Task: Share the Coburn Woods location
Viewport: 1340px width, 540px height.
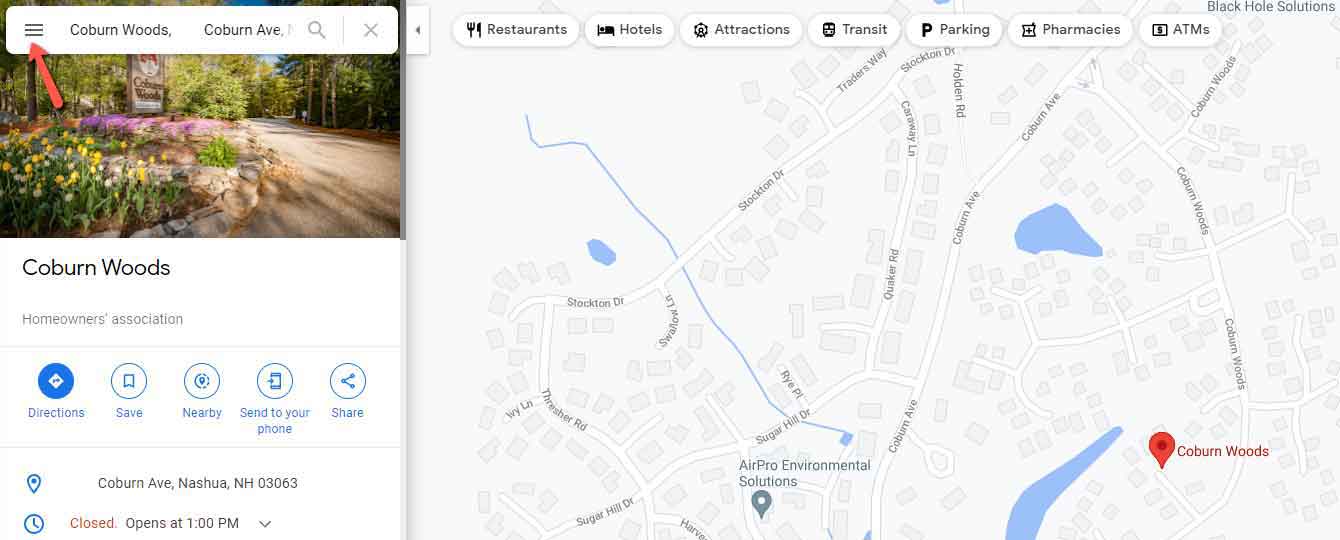Action: pyautogui.click(x=348, y=381)
